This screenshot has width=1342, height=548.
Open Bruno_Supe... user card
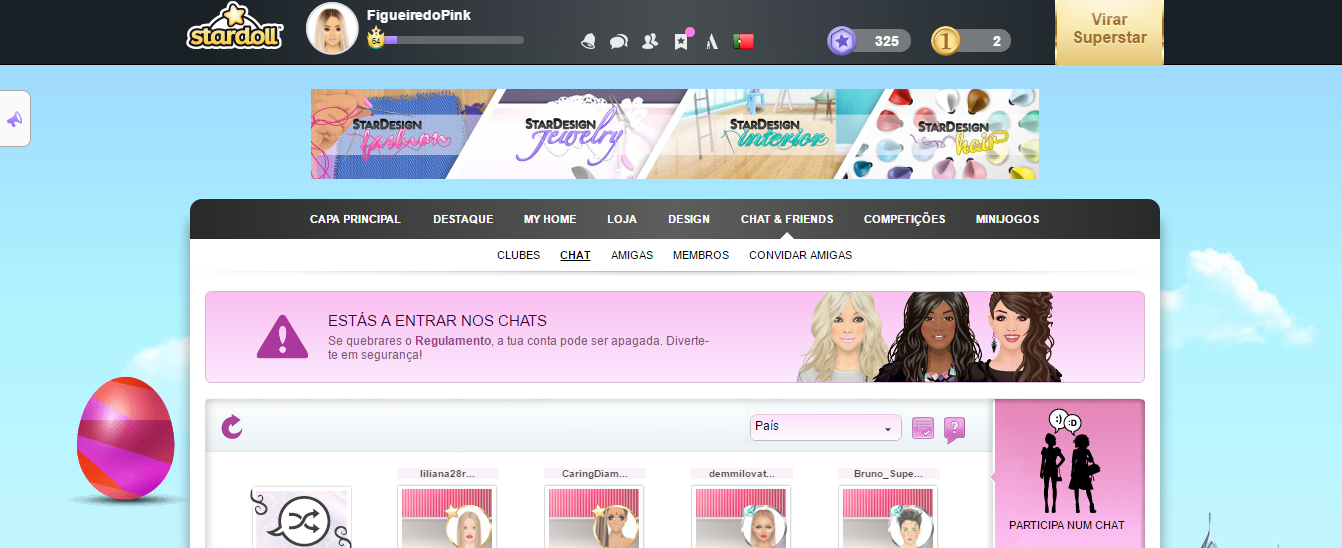[888, 508]
